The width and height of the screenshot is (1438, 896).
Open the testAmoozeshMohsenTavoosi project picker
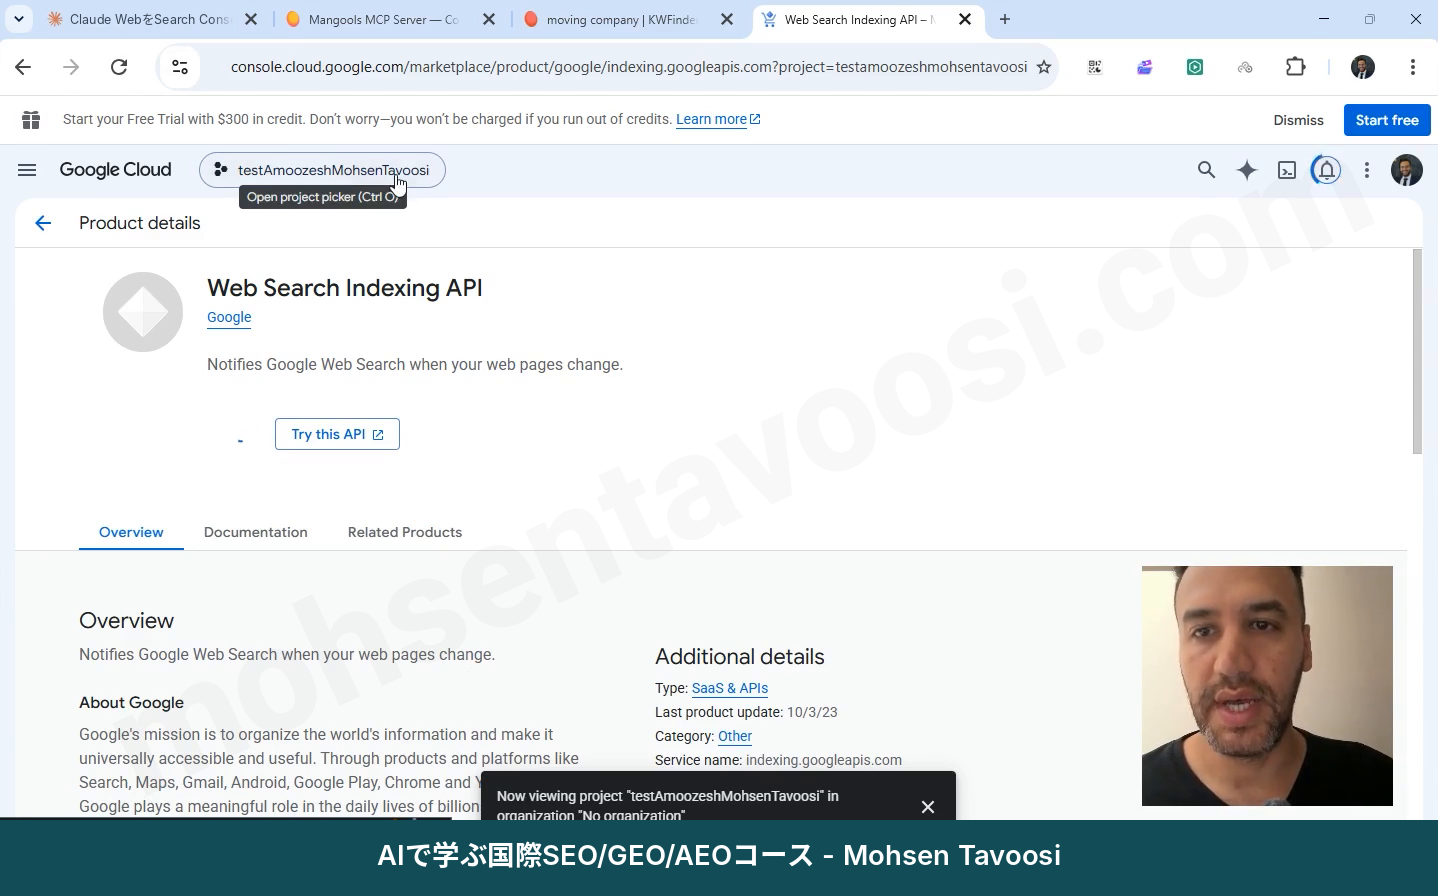(322, 170)
